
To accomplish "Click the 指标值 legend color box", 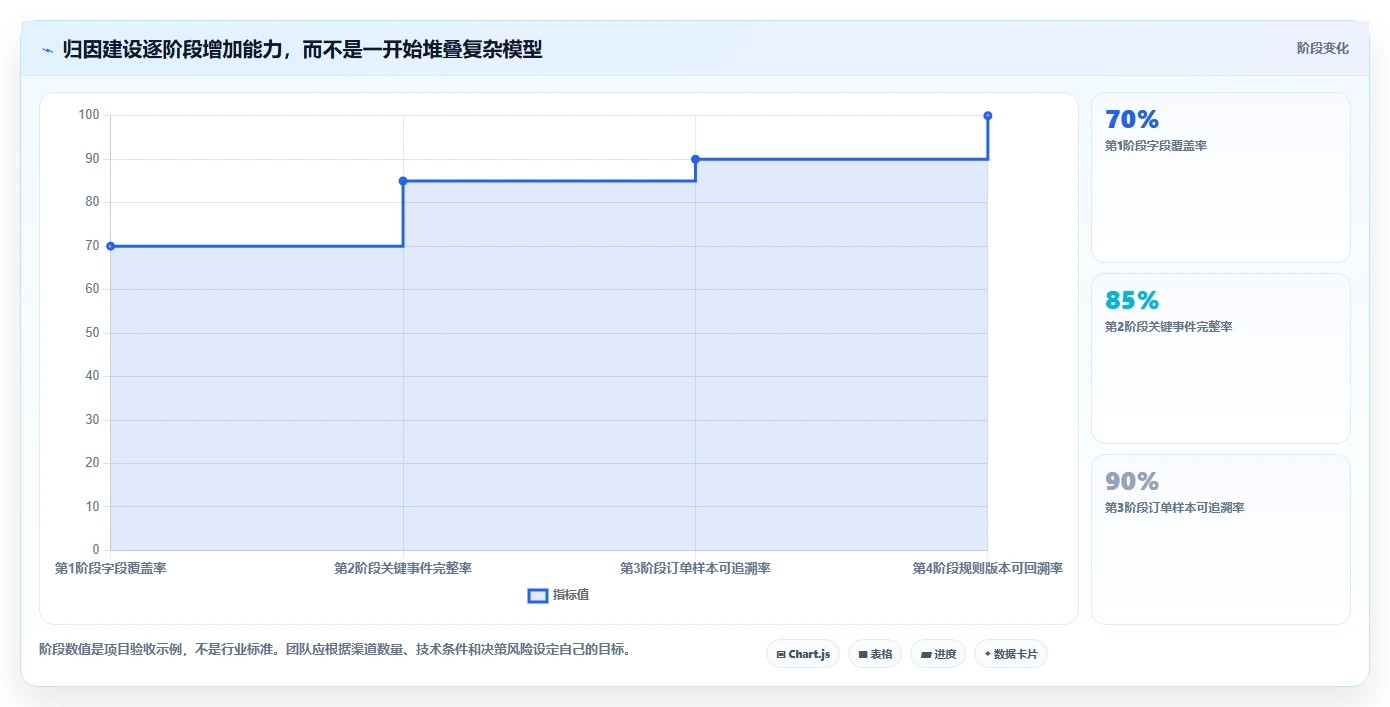I will (538, 596).
